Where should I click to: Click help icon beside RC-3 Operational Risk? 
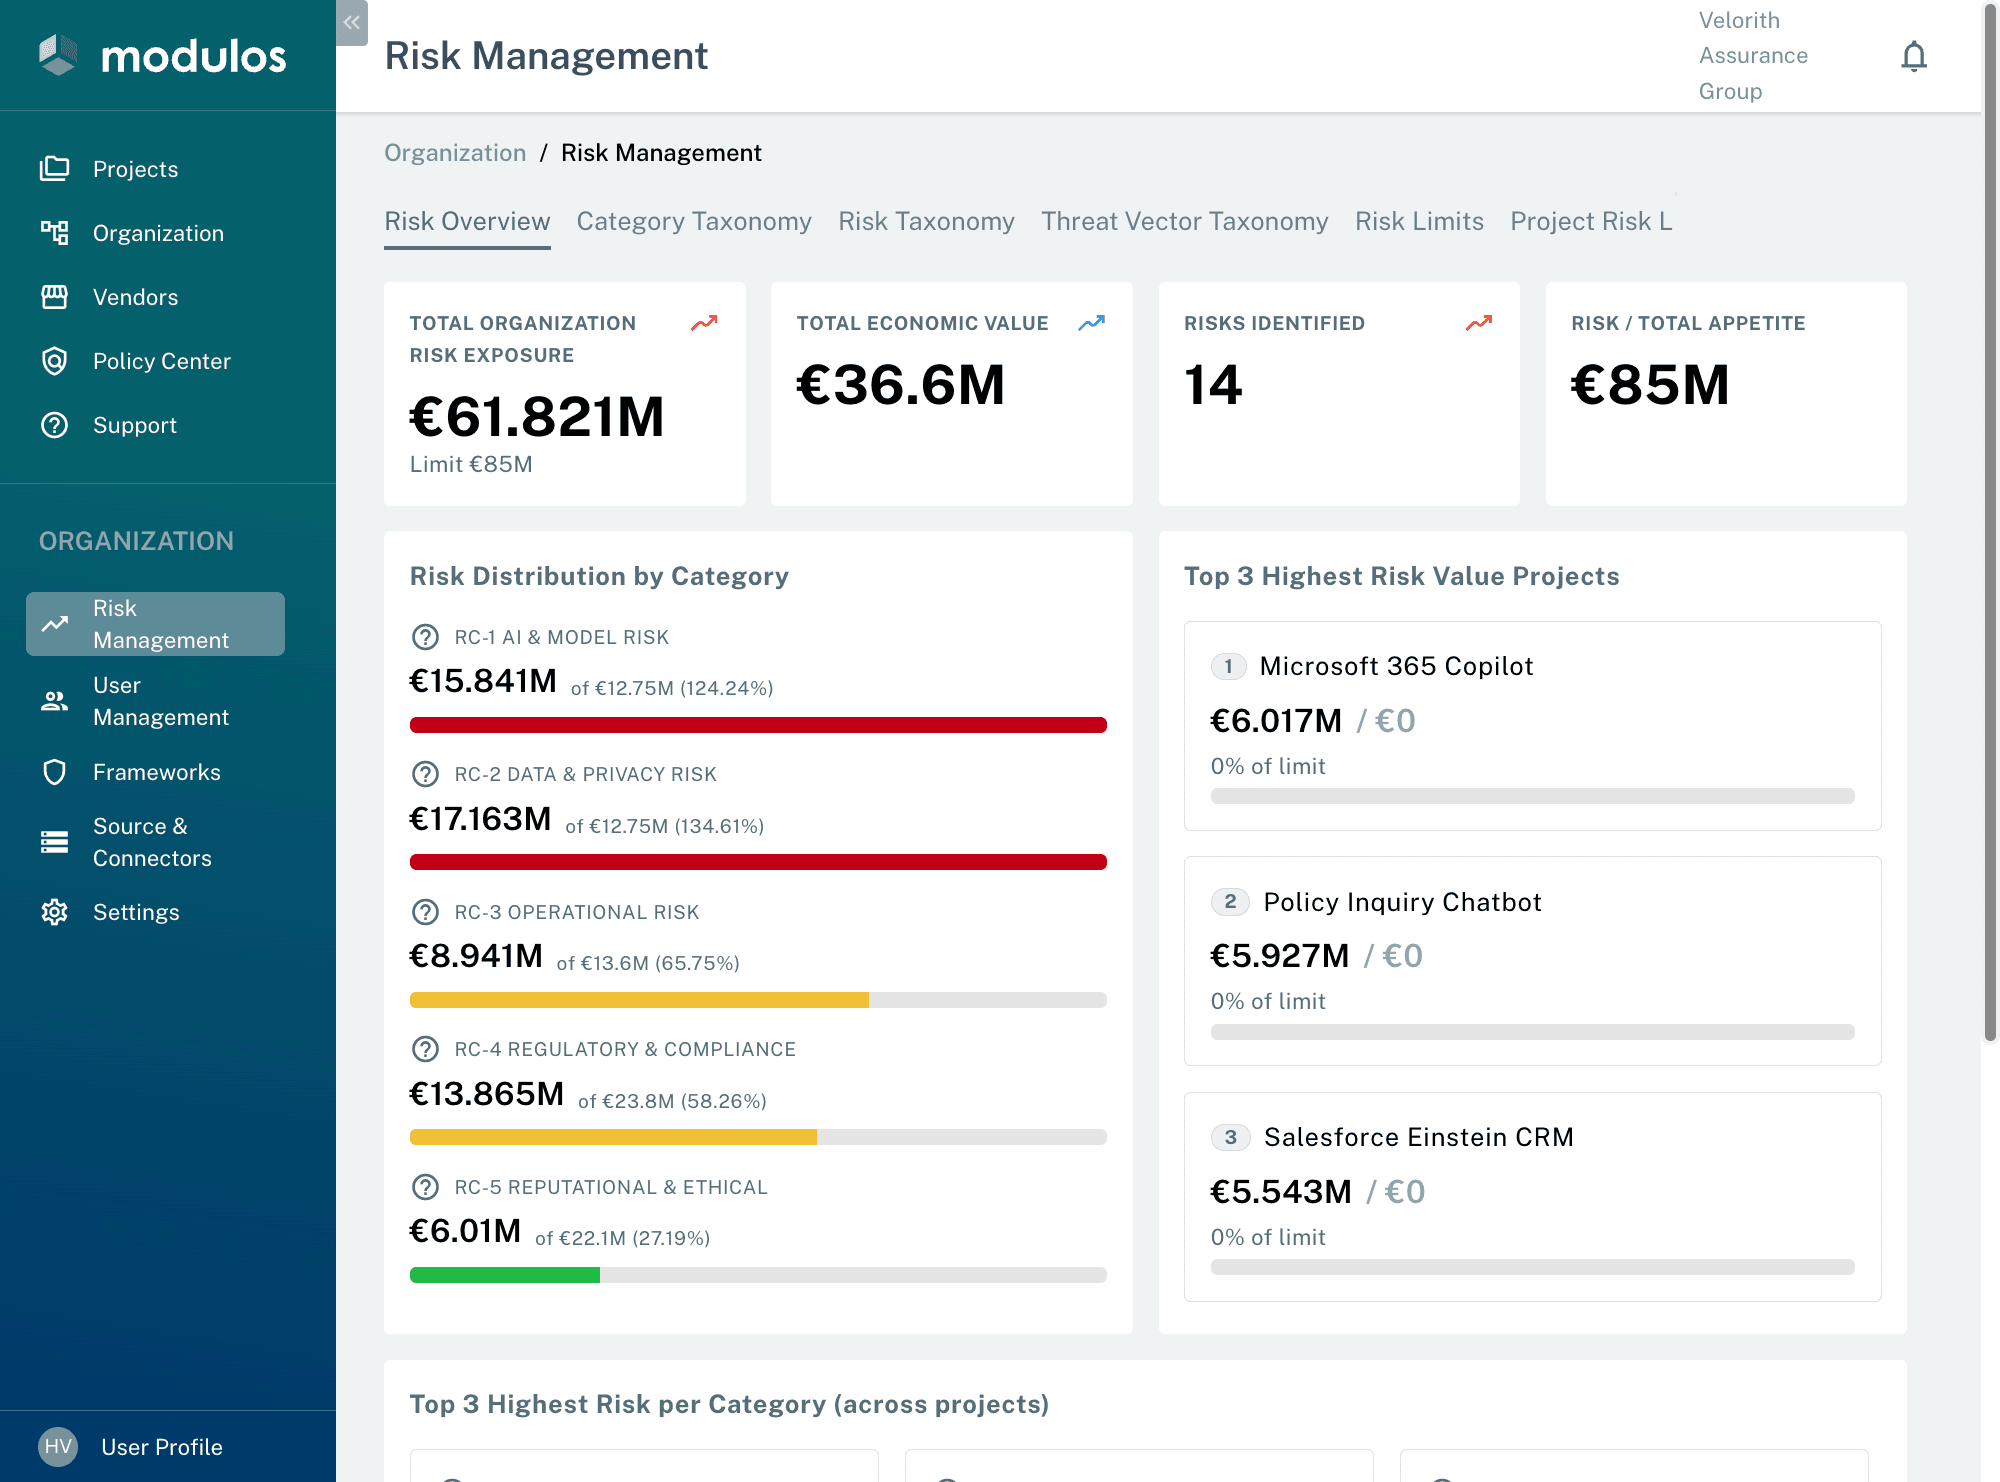pos(425,912)
